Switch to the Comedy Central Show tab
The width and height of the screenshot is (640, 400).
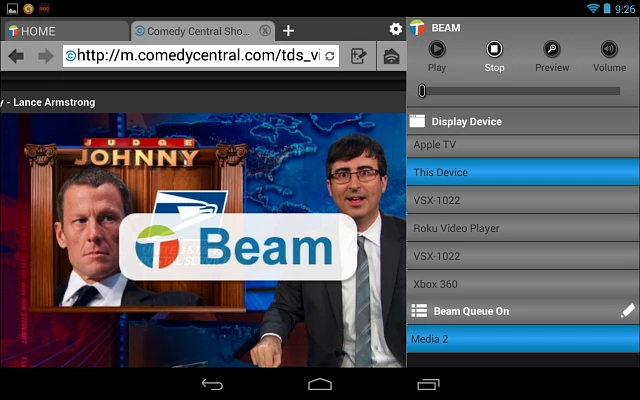pos(203,31)
